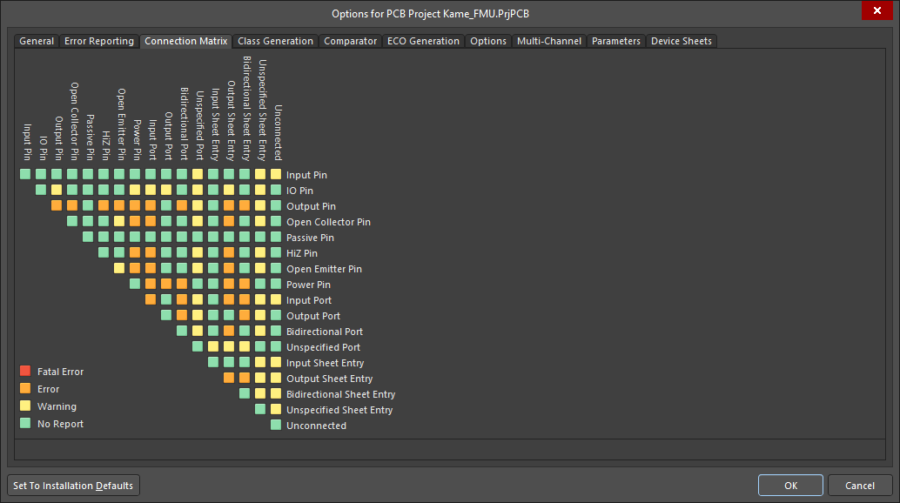Cancel the project options dialog

859,485
